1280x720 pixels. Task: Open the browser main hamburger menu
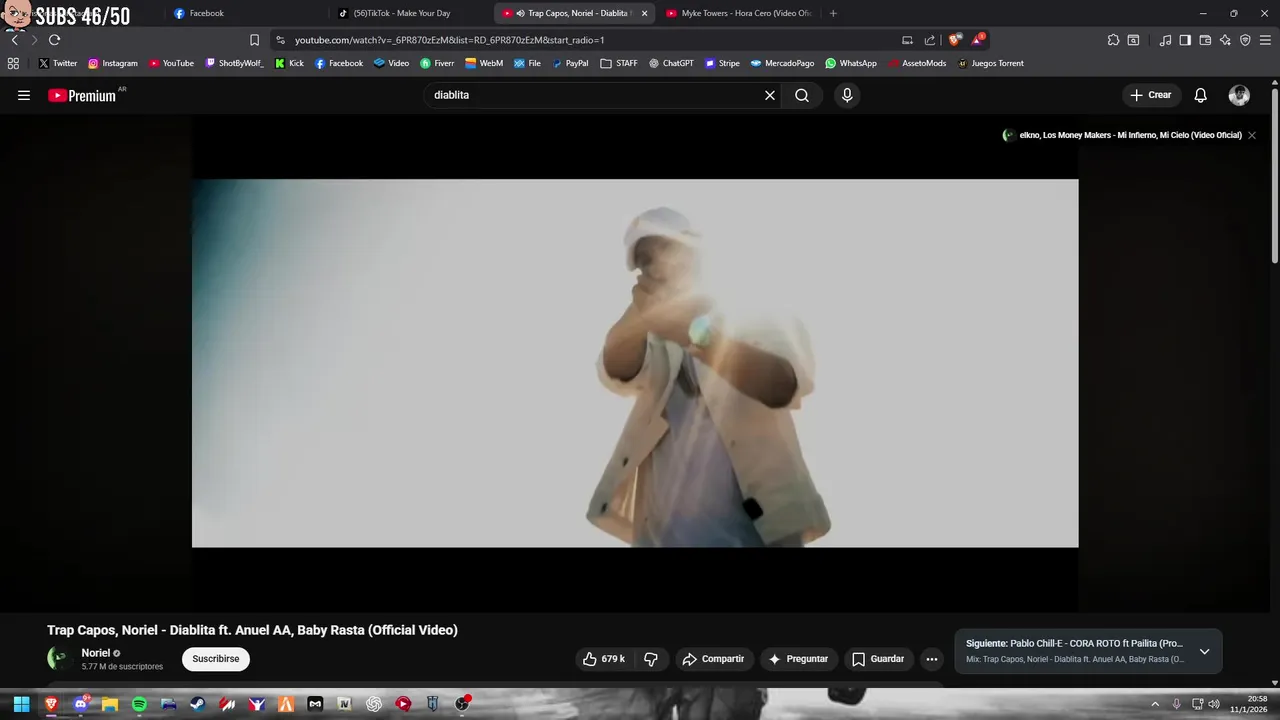coord(1265,40)
